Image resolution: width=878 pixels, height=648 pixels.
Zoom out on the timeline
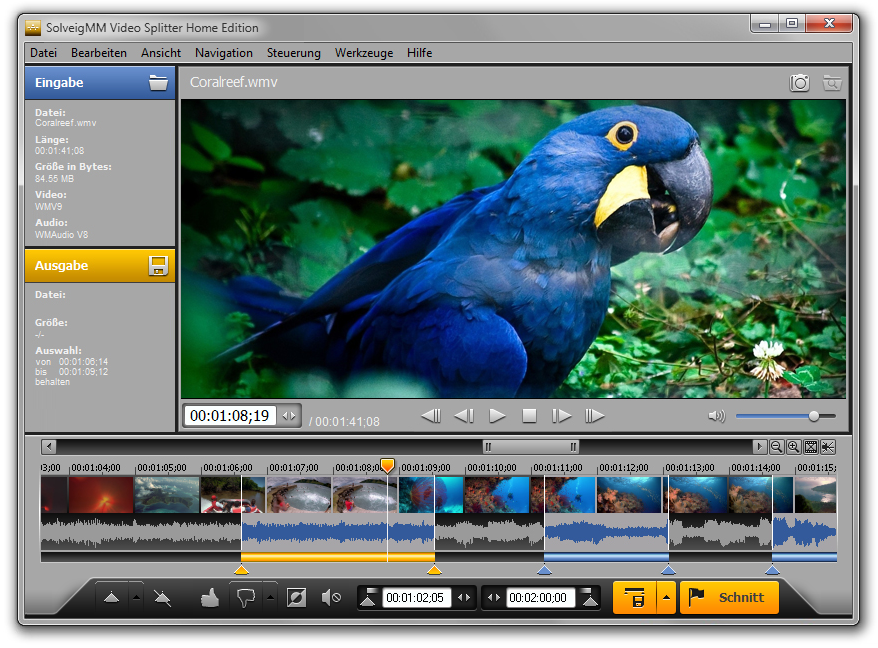point(776,447)
